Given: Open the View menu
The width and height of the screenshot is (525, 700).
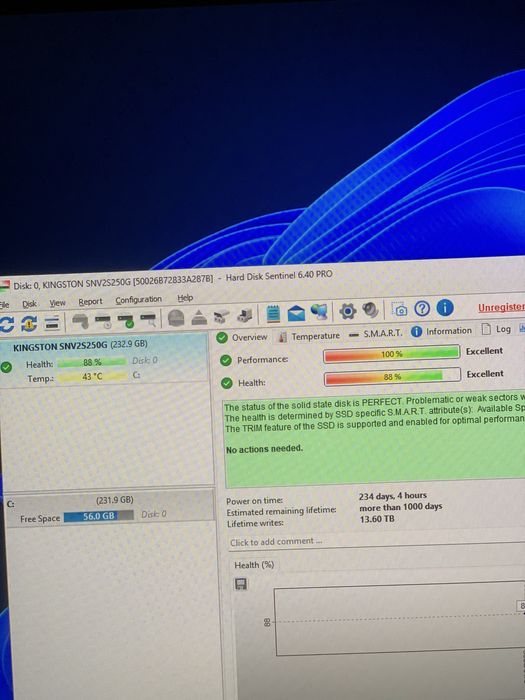Looking at the screenshot, I should (58, 303).
